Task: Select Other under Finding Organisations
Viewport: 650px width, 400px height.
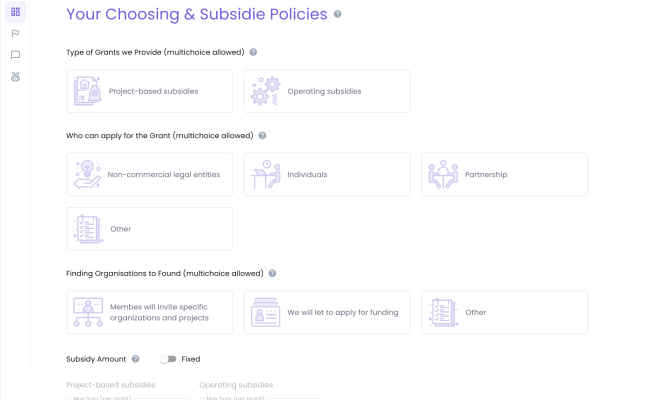Action: [x=504, y=312]
